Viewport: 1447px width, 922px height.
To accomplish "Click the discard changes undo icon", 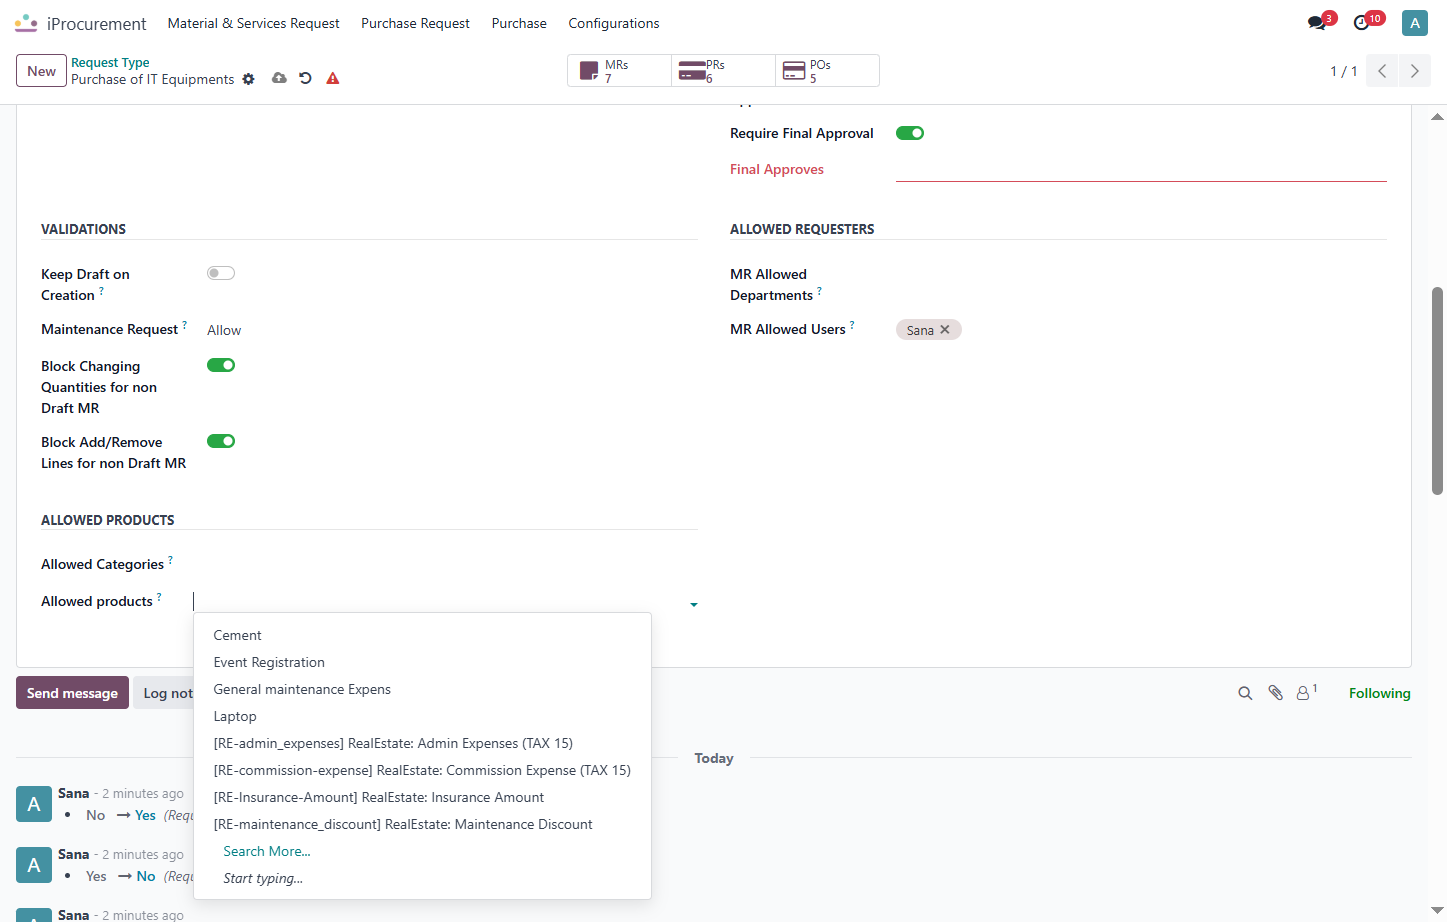I will click(x=306, y=78).
